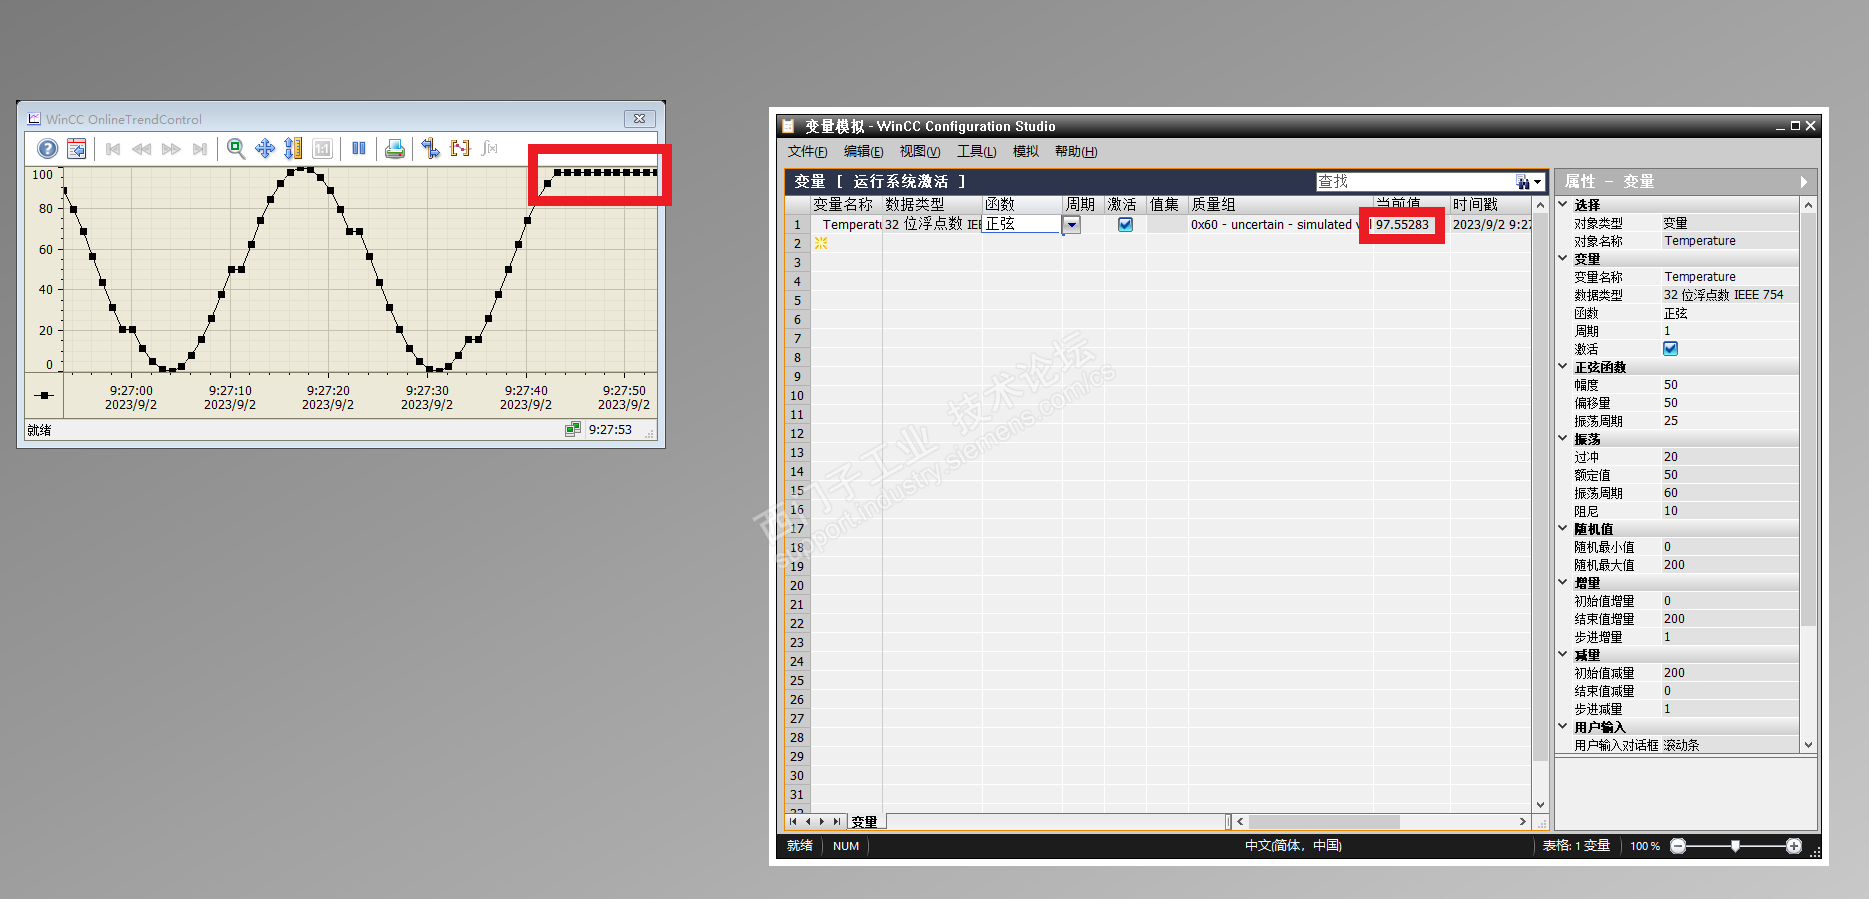This screenshot has height=899, width=1869.
Task: Go to next sheet tab arrow
Action: pos(822,822)
